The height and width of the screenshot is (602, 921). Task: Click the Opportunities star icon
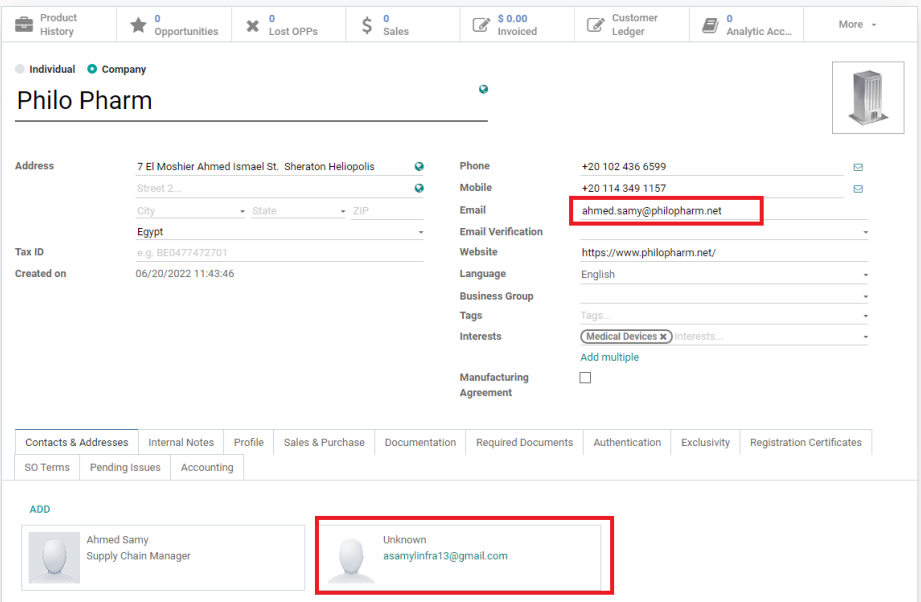pyautogui.click(x=138, y=25)
